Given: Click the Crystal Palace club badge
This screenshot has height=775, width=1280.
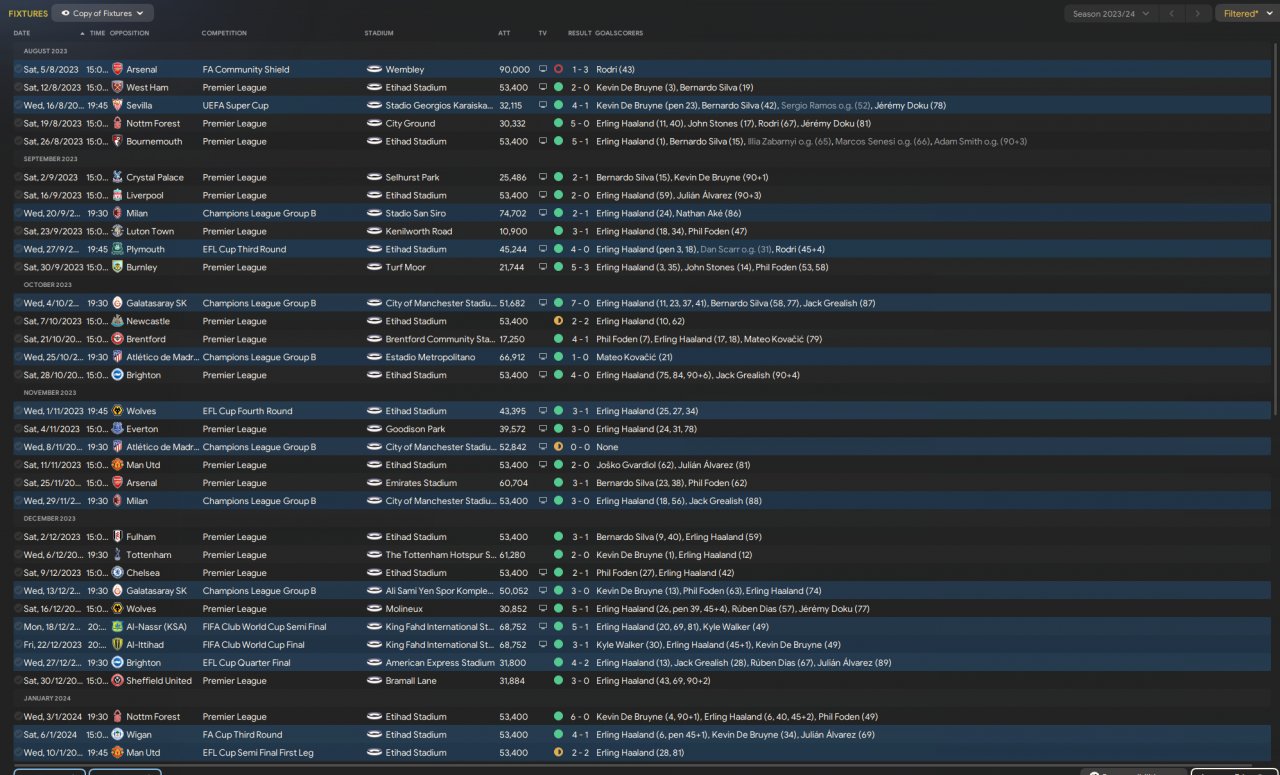Looking at the screenshot, I should pyautogui.click(x=117, y=178).
